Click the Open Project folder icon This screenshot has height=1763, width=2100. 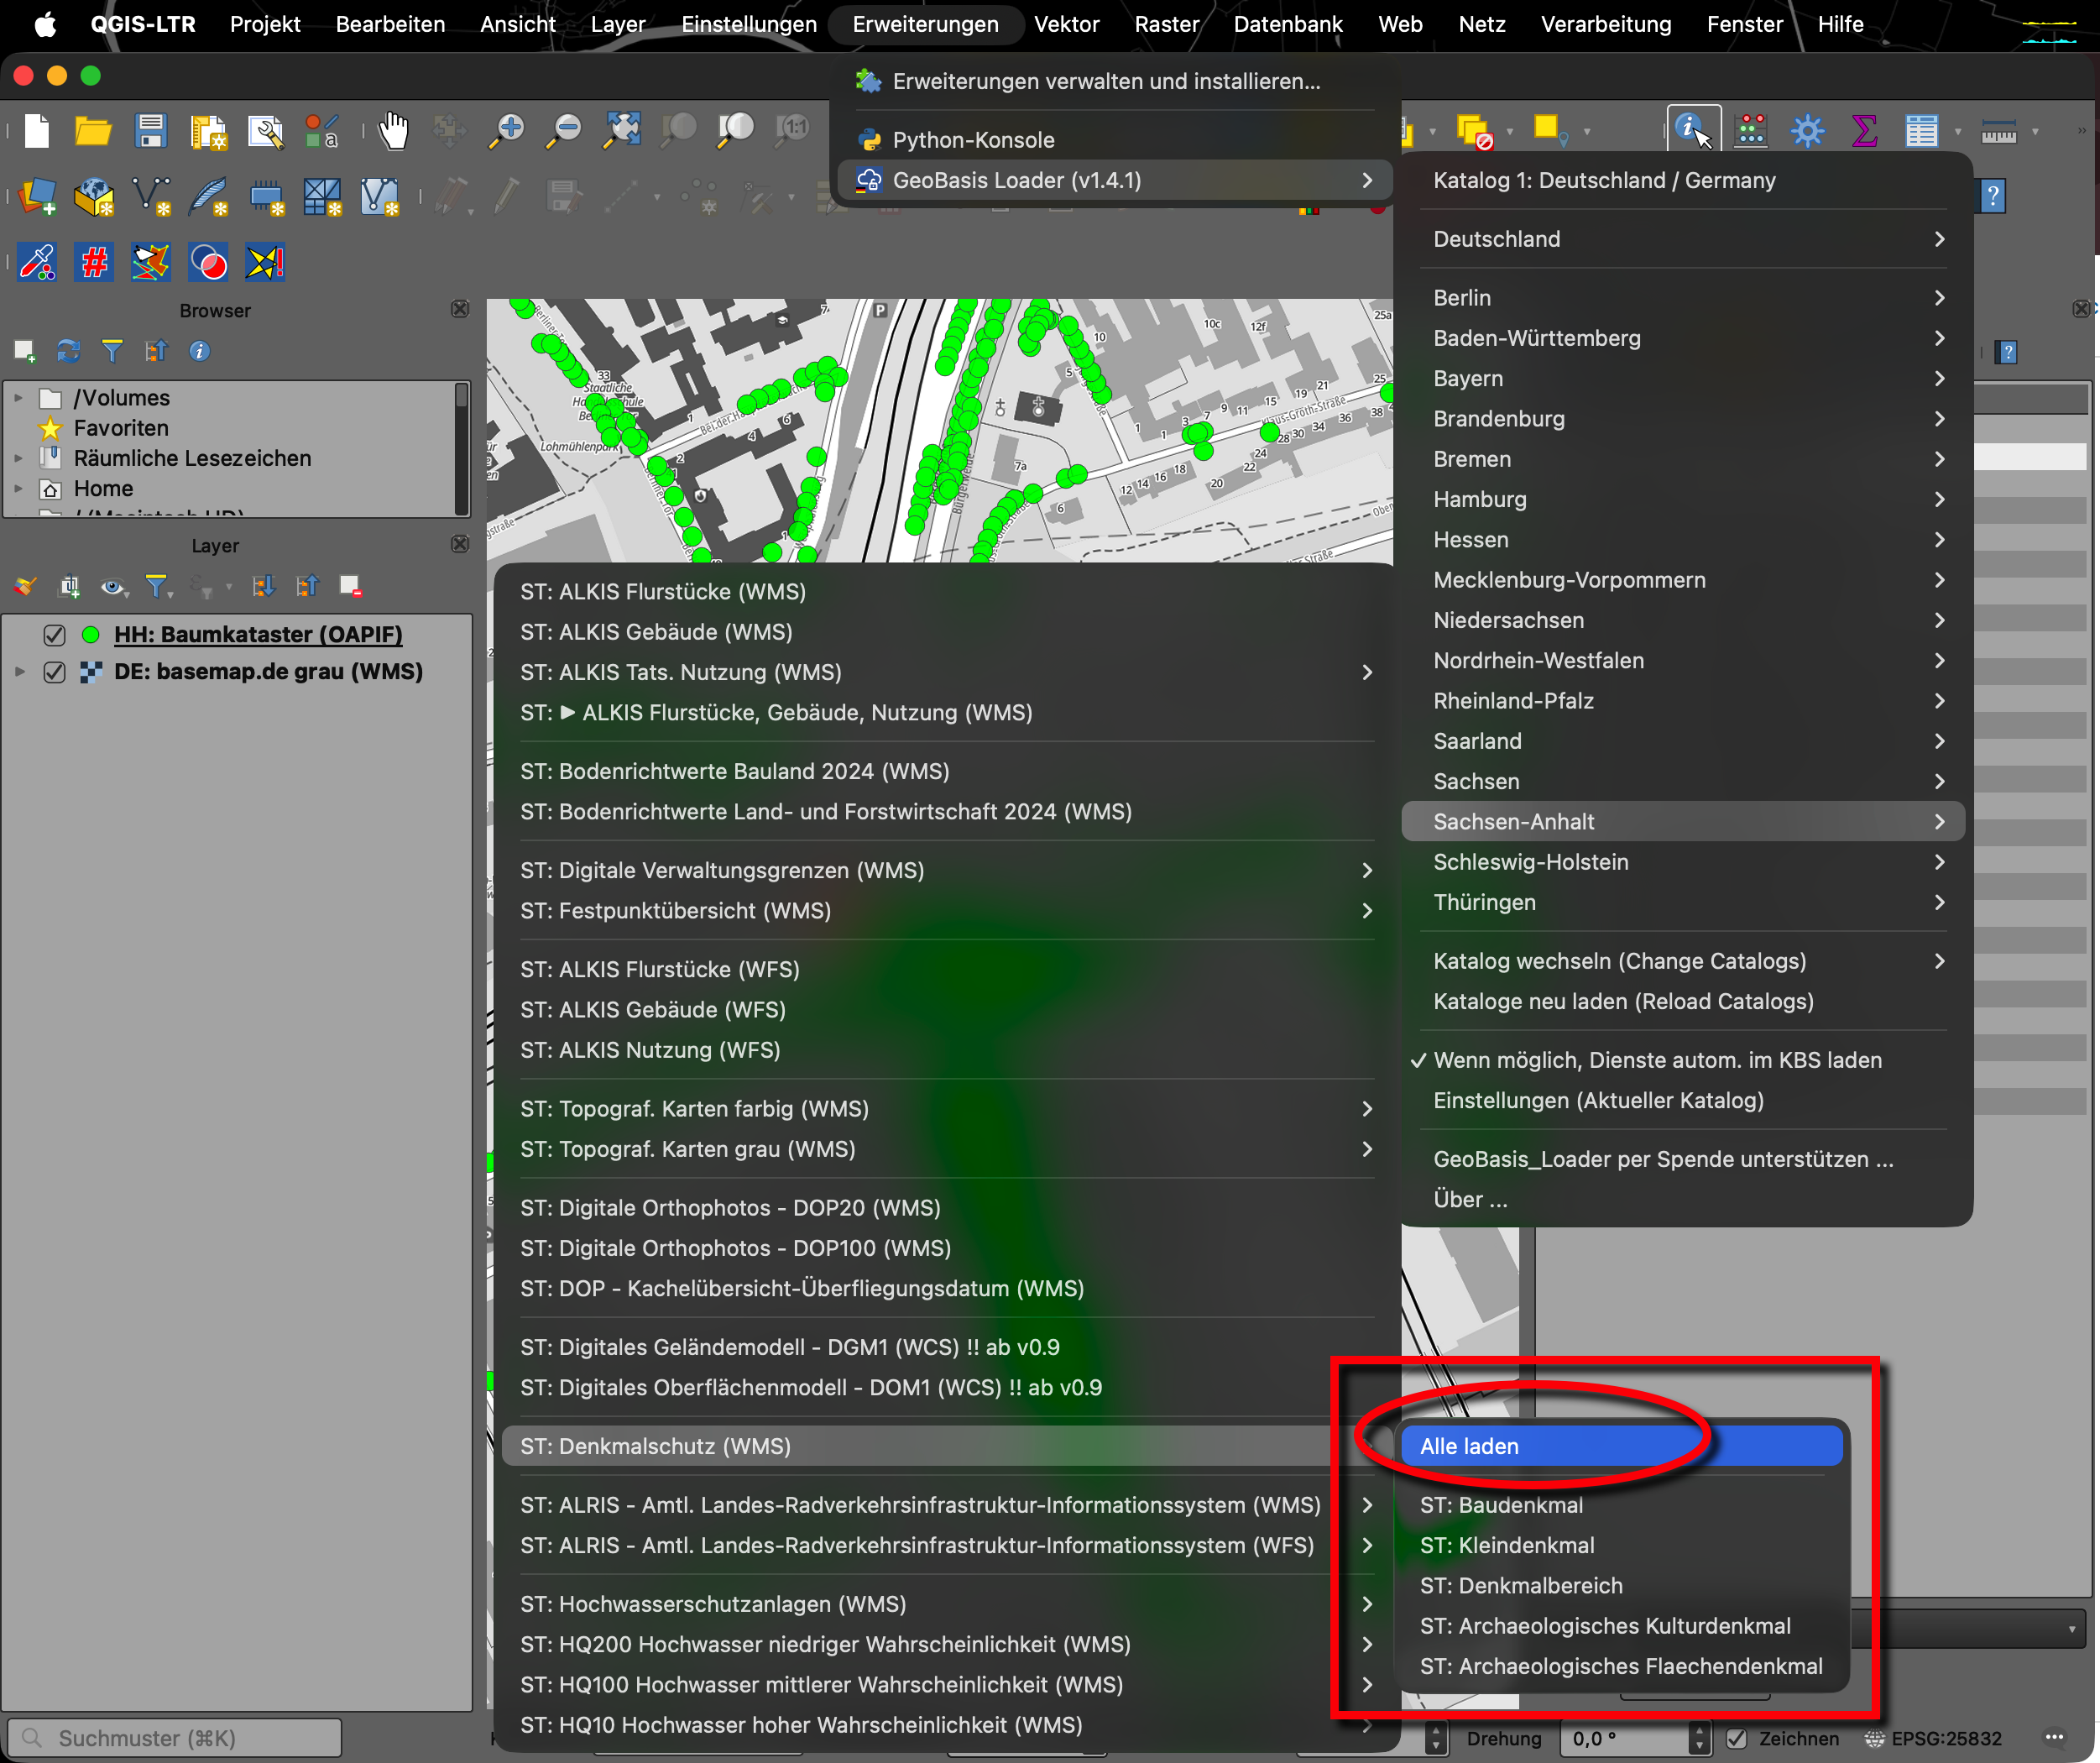point(93,130)
